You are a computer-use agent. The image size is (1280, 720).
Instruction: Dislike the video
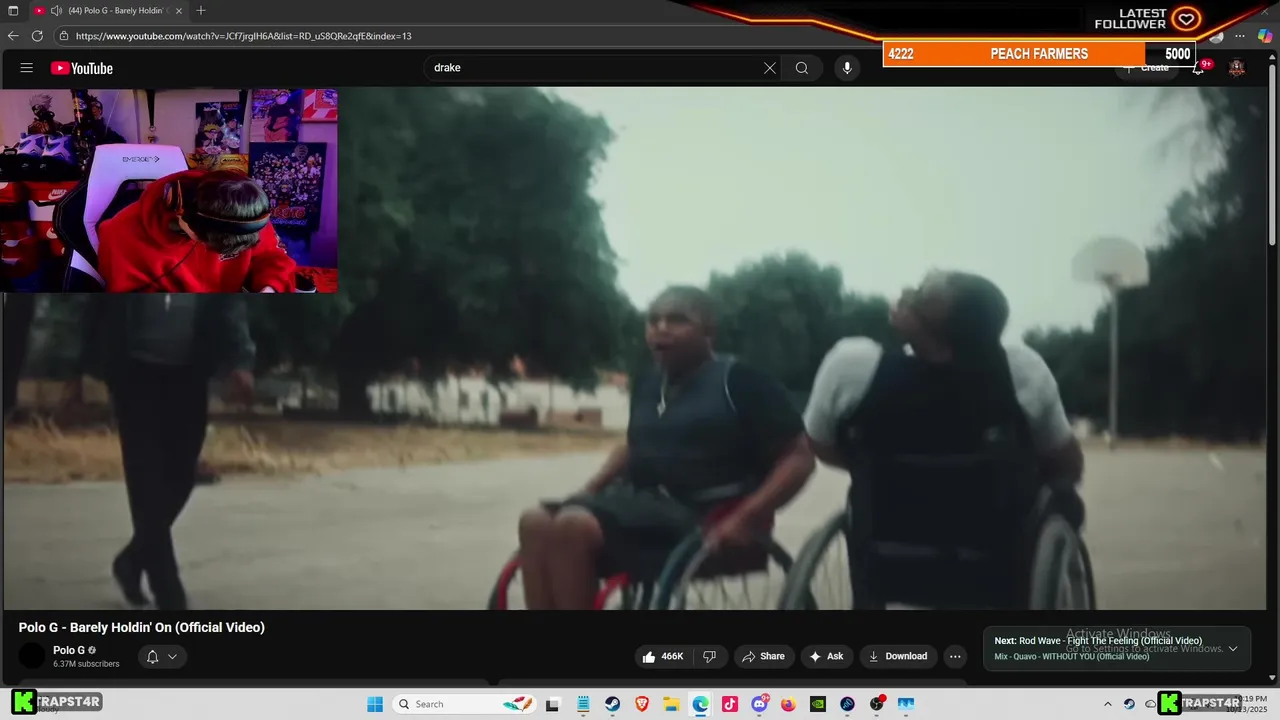710,657
